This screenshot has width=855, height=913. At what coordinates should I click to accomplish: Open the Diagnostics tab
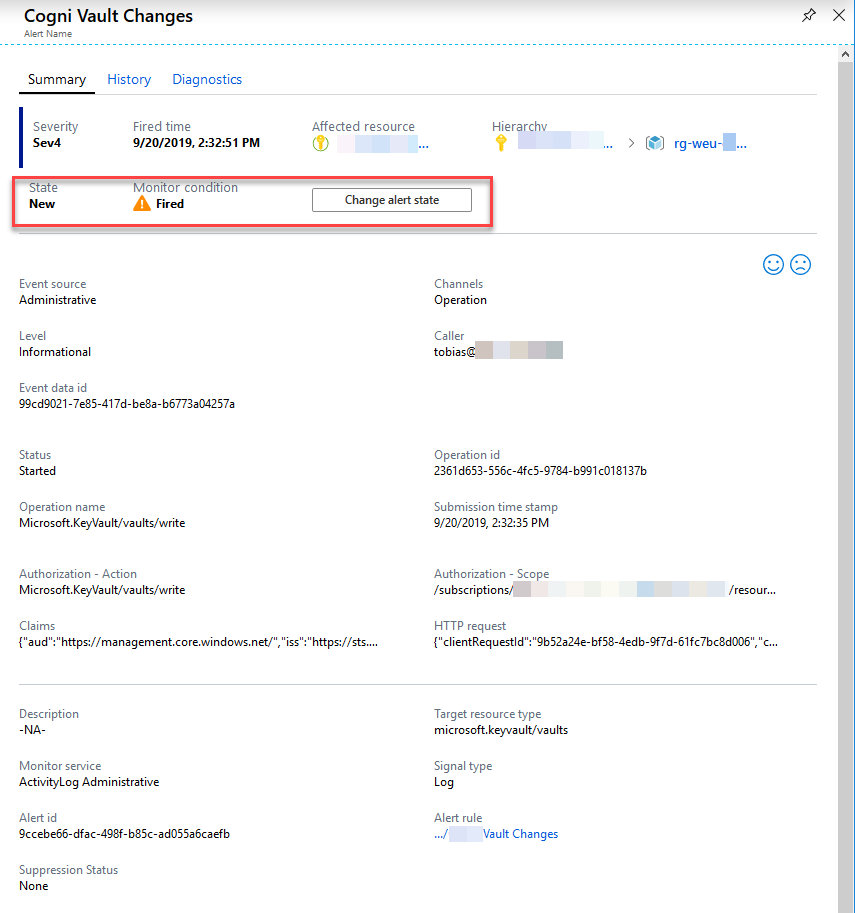click(x=207, y=80)
